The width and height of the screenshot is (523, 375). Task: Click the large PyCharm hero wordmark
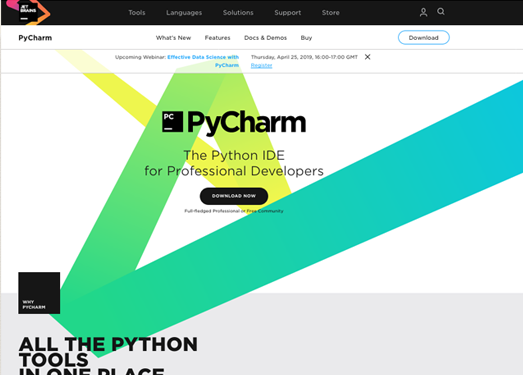[x=246, y=123]
